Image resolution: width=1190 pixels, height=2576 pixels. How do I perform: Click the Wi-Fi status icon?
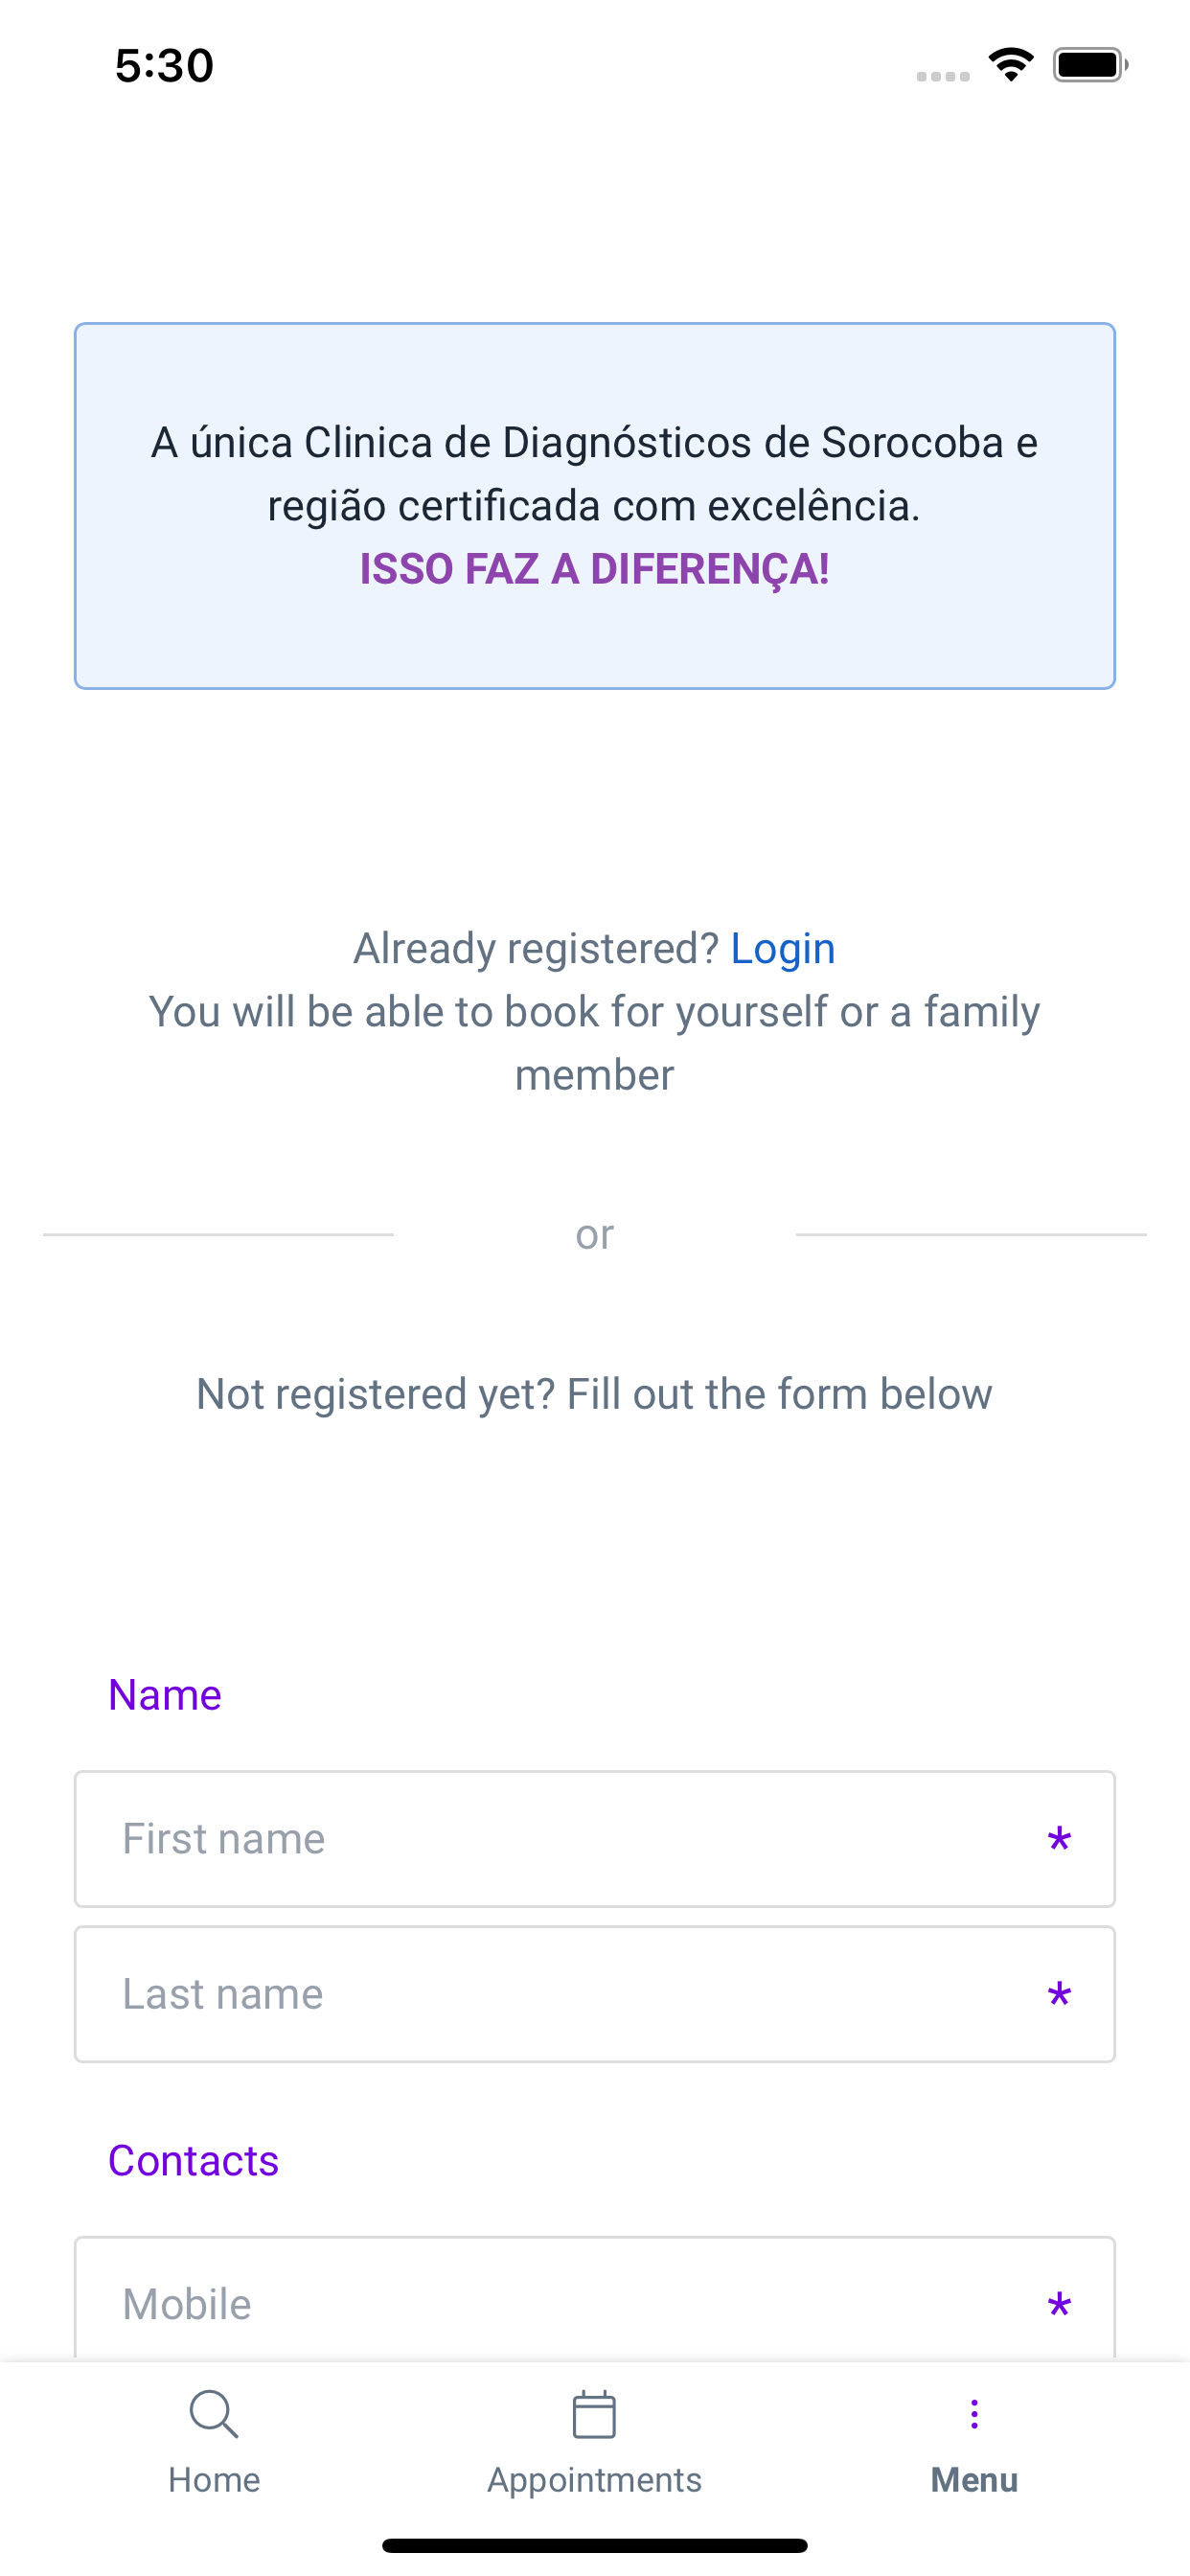1011,65
